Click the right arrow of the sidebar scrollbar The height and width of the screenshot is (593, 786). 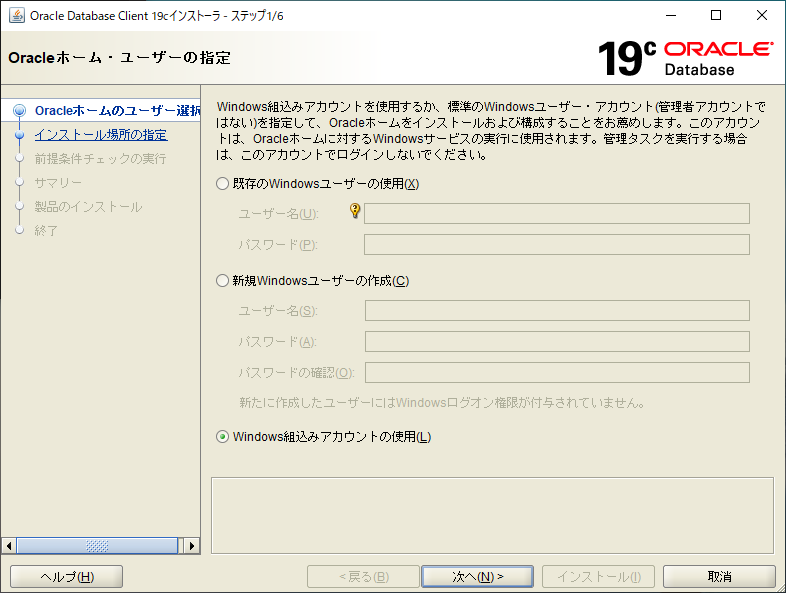coord(191,545)
